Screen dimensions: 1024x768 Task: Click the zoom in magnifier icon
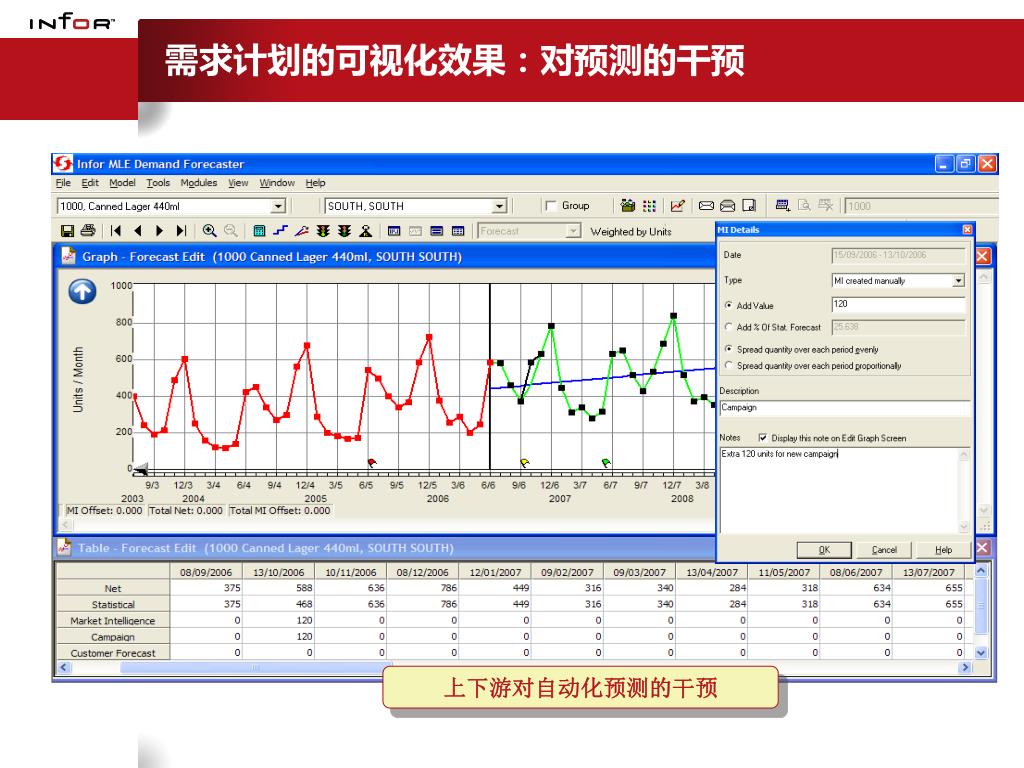(x=210, y=231)
